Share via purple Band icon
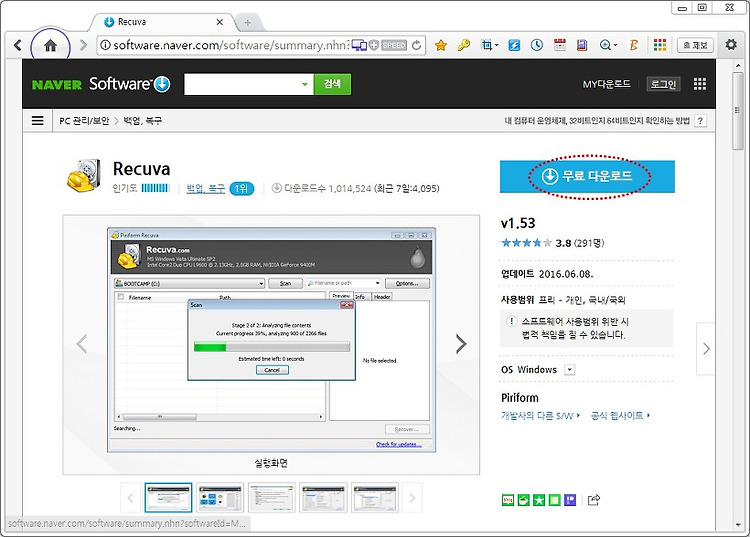The image size is (750, 537). [570, 500]
